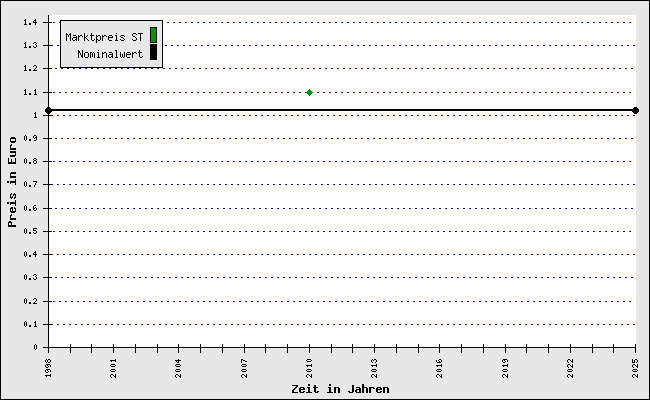
Task: Click the 1.1 y-axis label
Action: 30,92
